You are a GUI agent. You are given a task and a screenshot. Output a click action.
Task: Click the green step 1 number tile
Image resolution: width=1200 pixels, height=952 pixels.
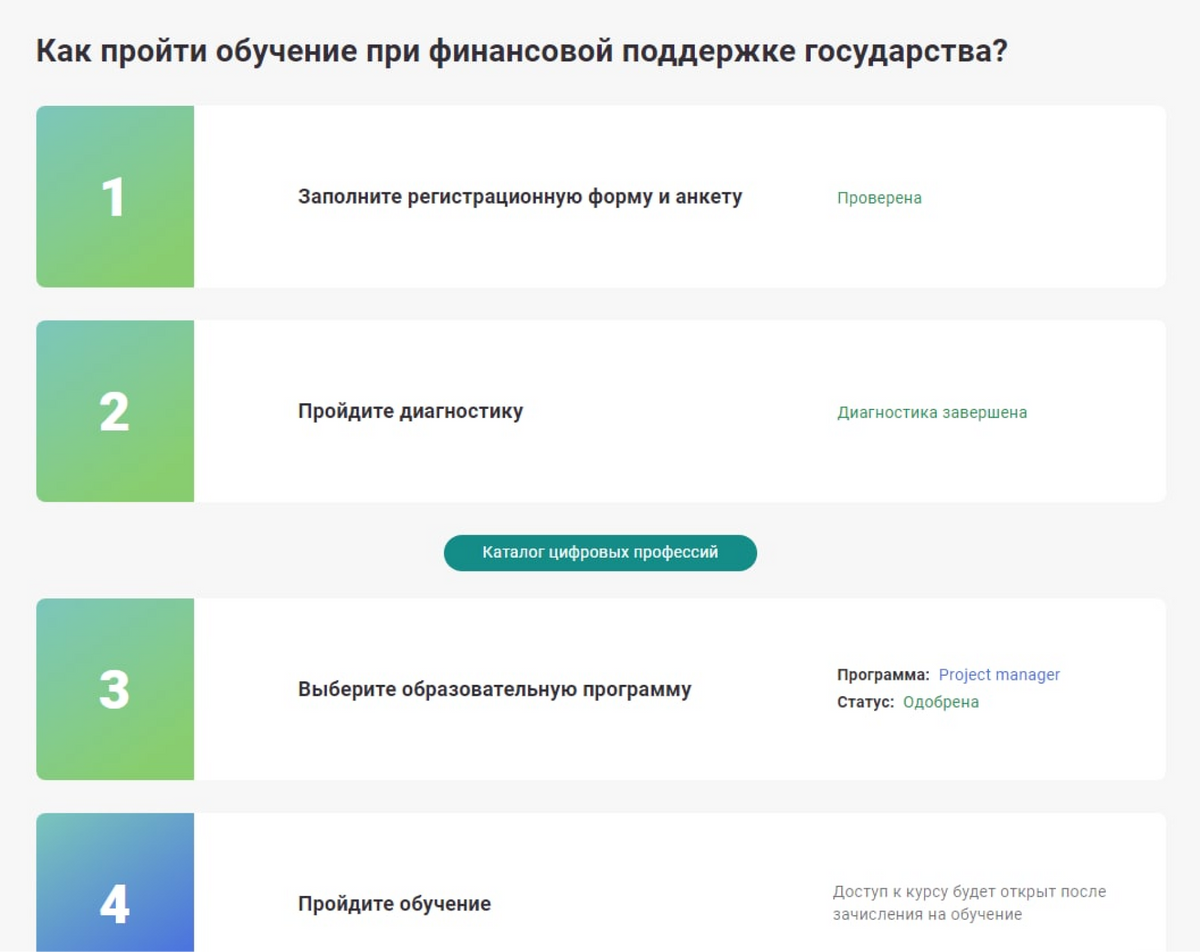click(x=115, y=197)
